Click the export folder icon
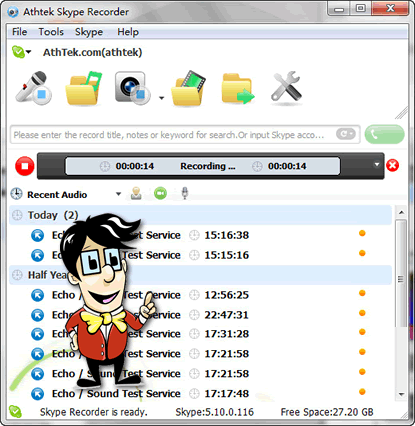This screenshot has height=426, width=415. (237, 89)
